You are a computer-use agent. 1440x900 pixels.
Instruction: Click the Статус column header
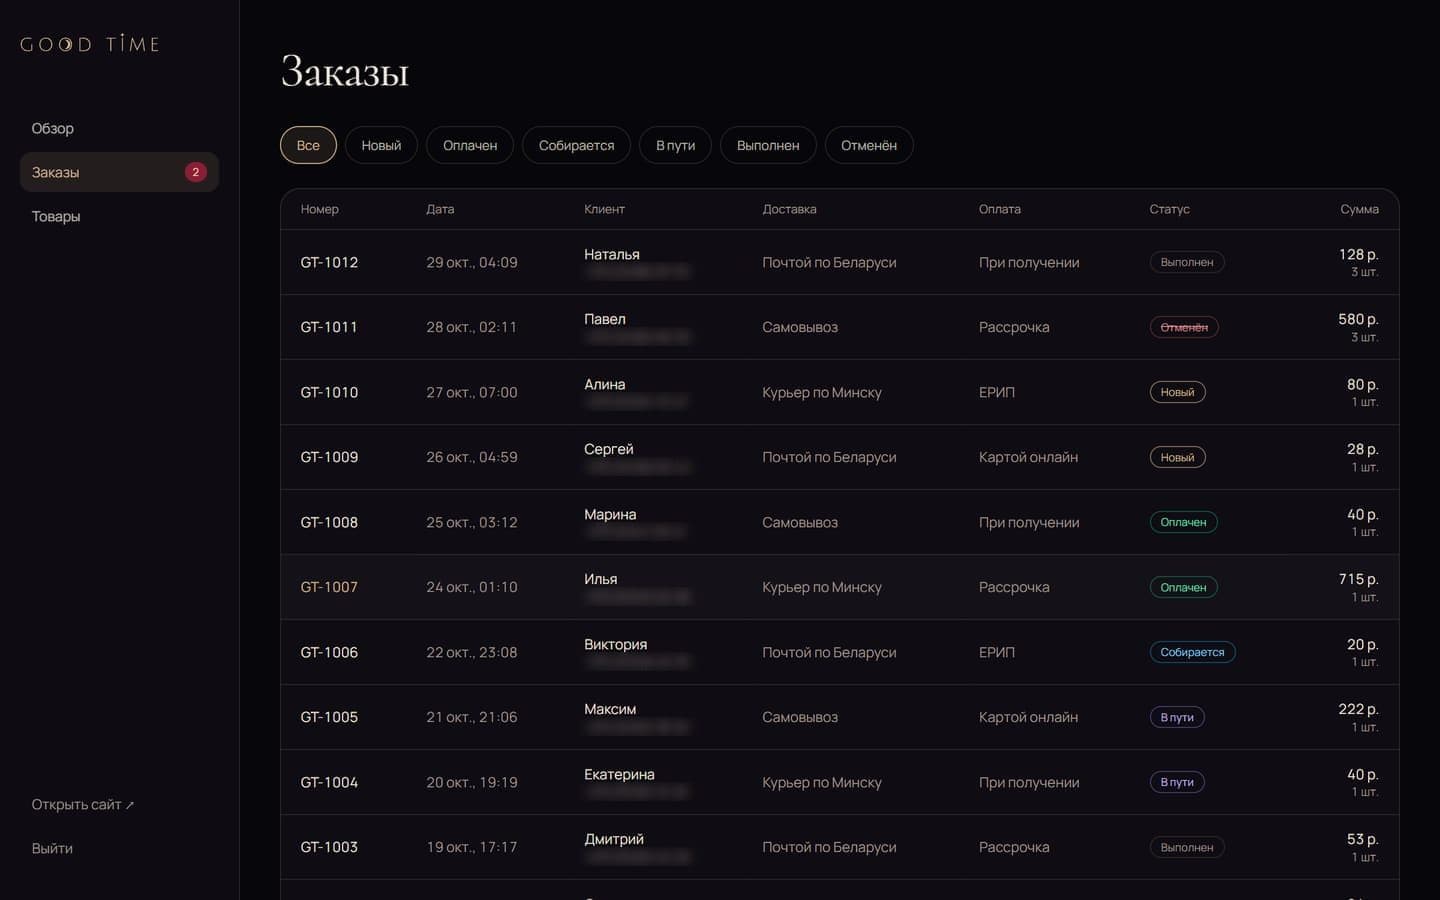[x=1169, y=209]
